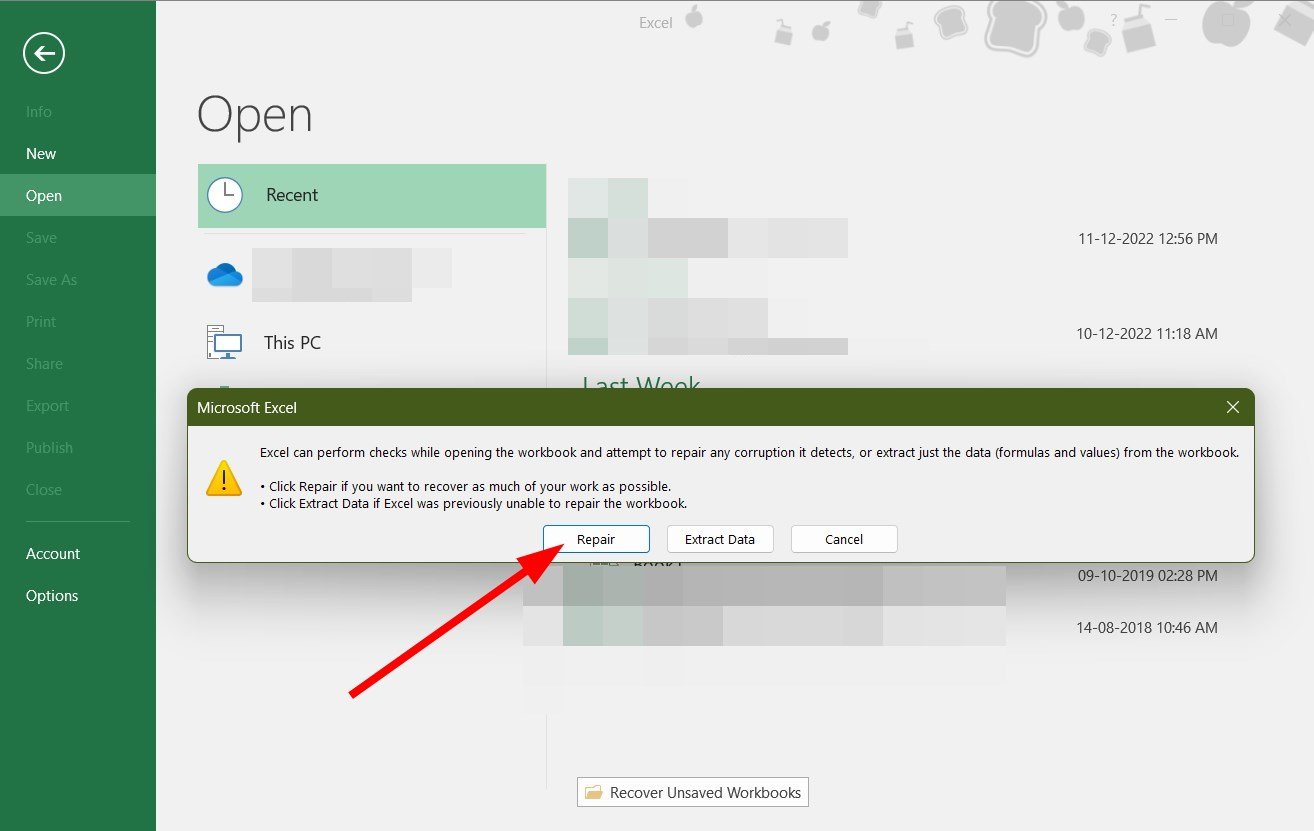This screenshot has height=831, width=1314.
Task: Close the Microsoft Excel dialog
Action: pyautogui.click(x=1233, y=407)
